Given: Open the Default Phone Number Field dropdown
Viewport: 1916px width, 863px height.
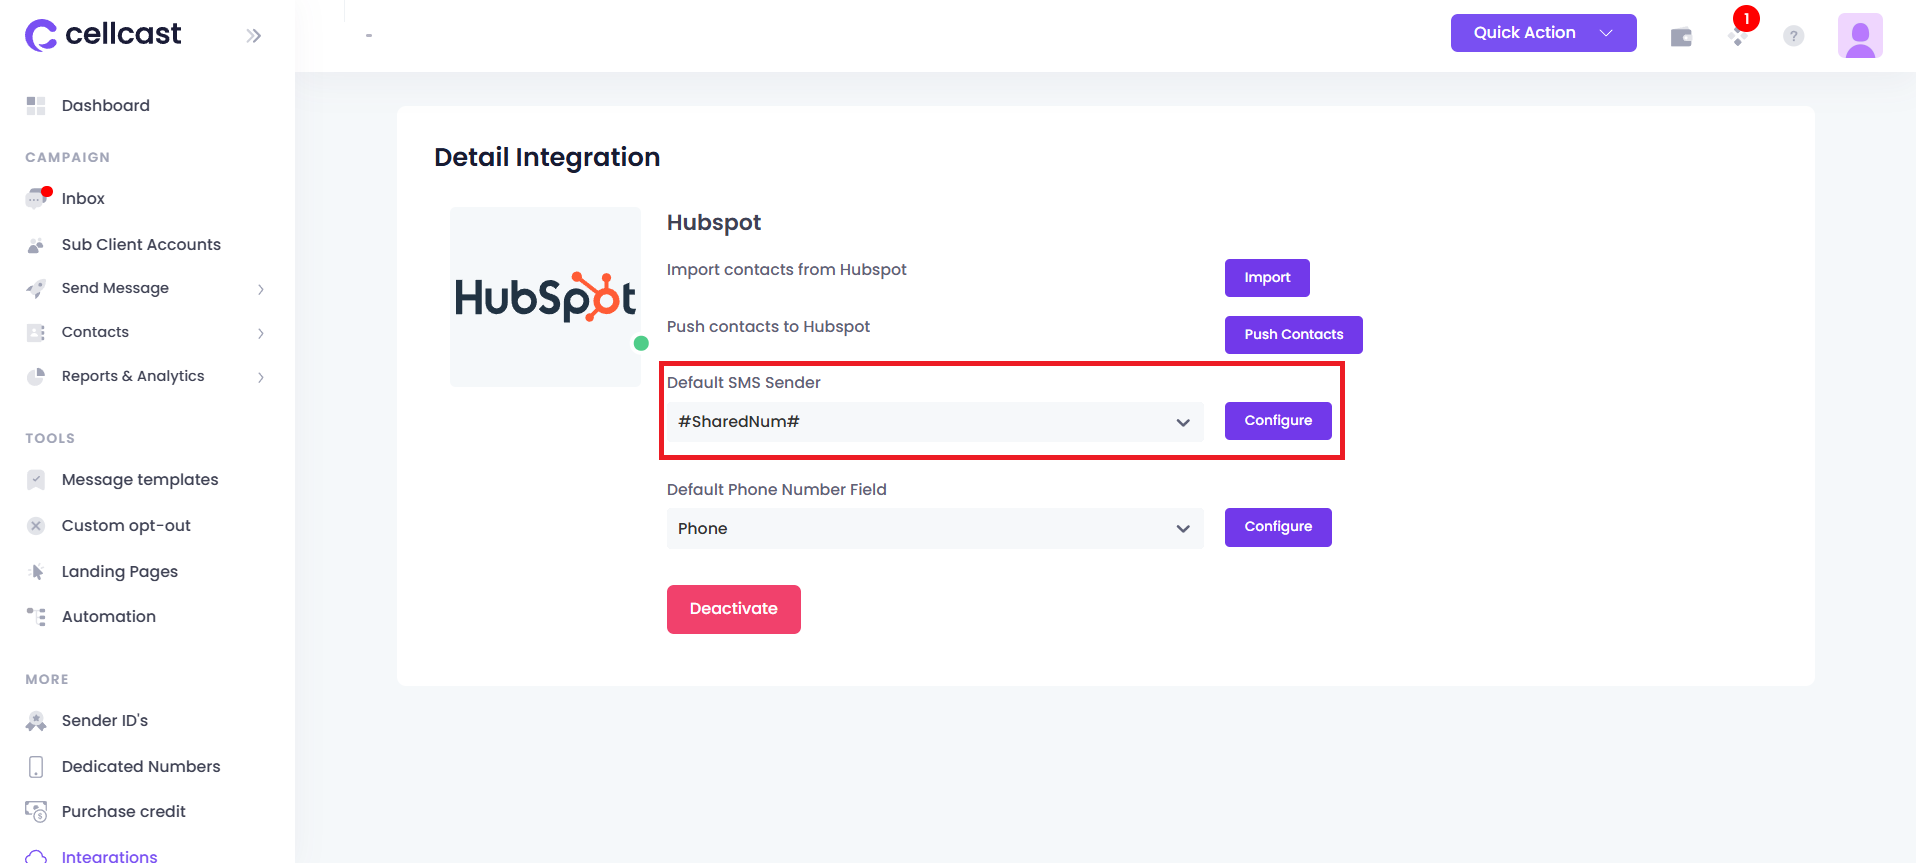Looking at the screenshot, I should [935, 528].
